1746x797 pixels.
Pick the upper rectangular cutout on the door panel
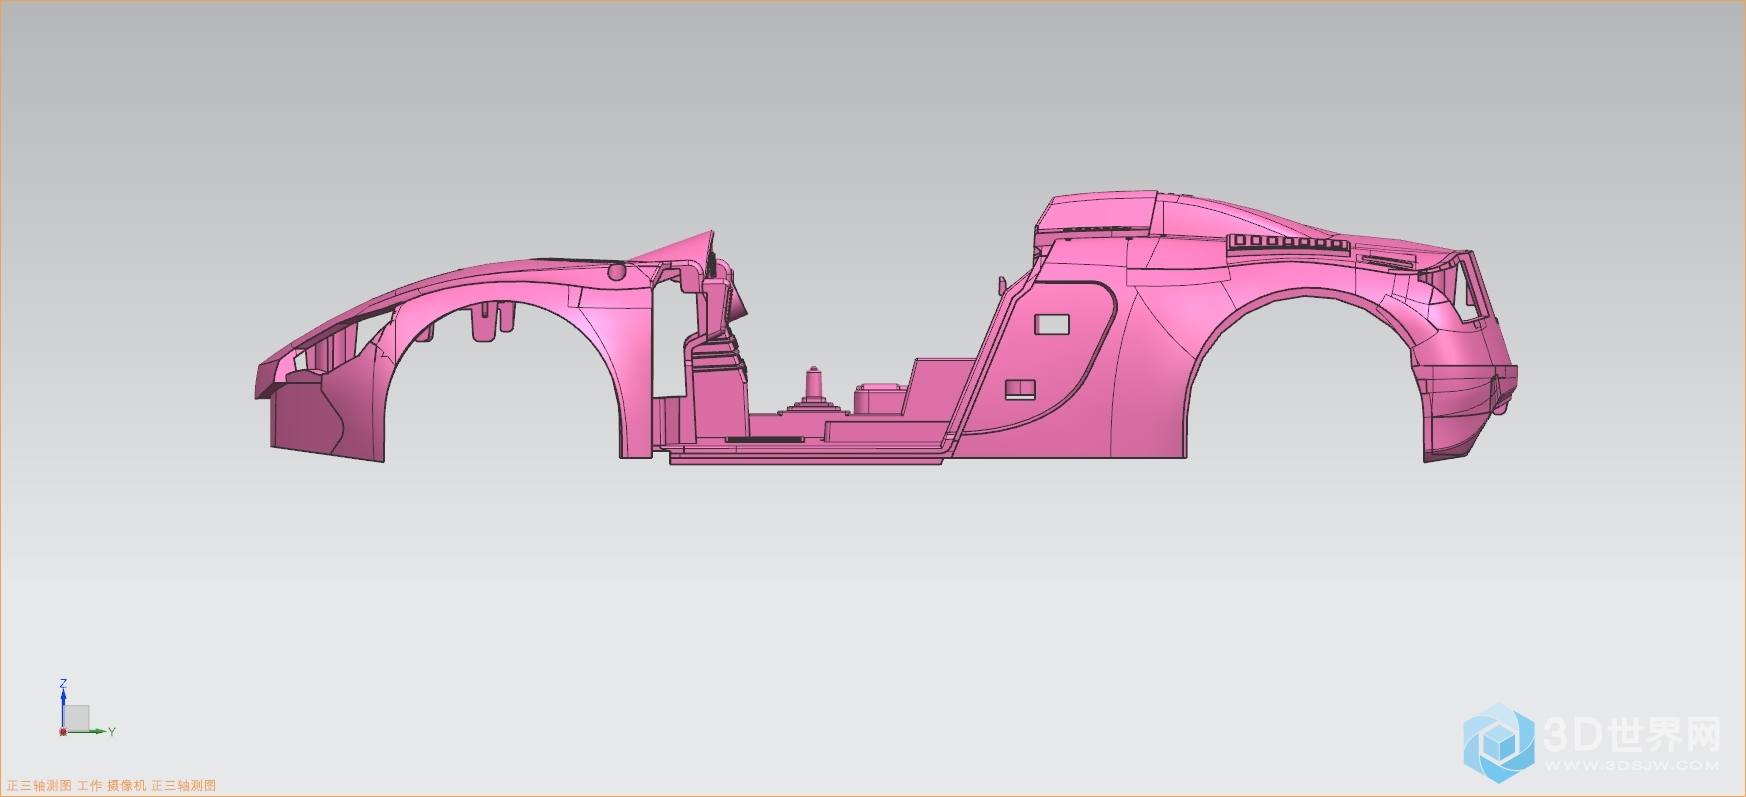(x=1051, y=324)
